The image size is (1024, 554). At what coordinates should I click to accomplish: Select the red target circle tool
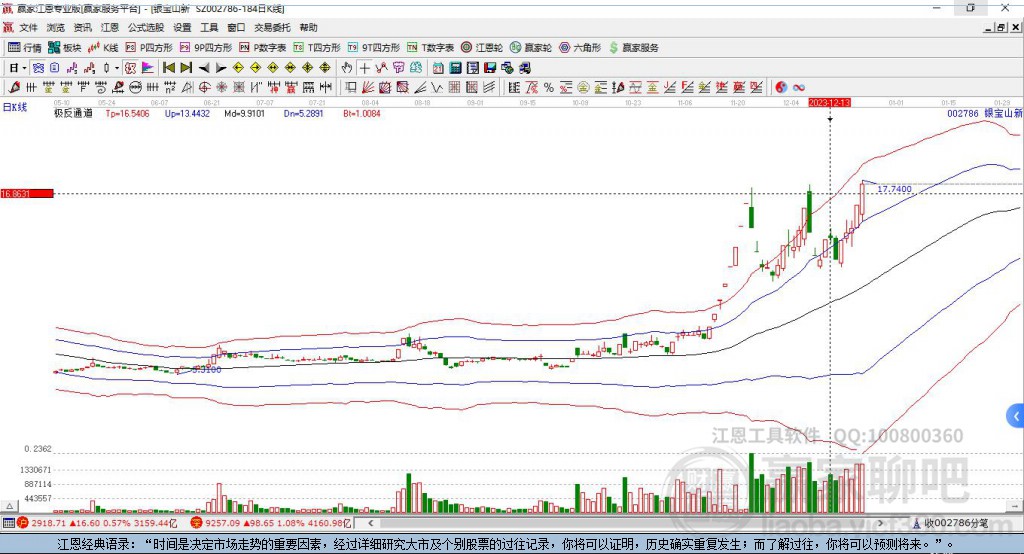click(204, 88)
